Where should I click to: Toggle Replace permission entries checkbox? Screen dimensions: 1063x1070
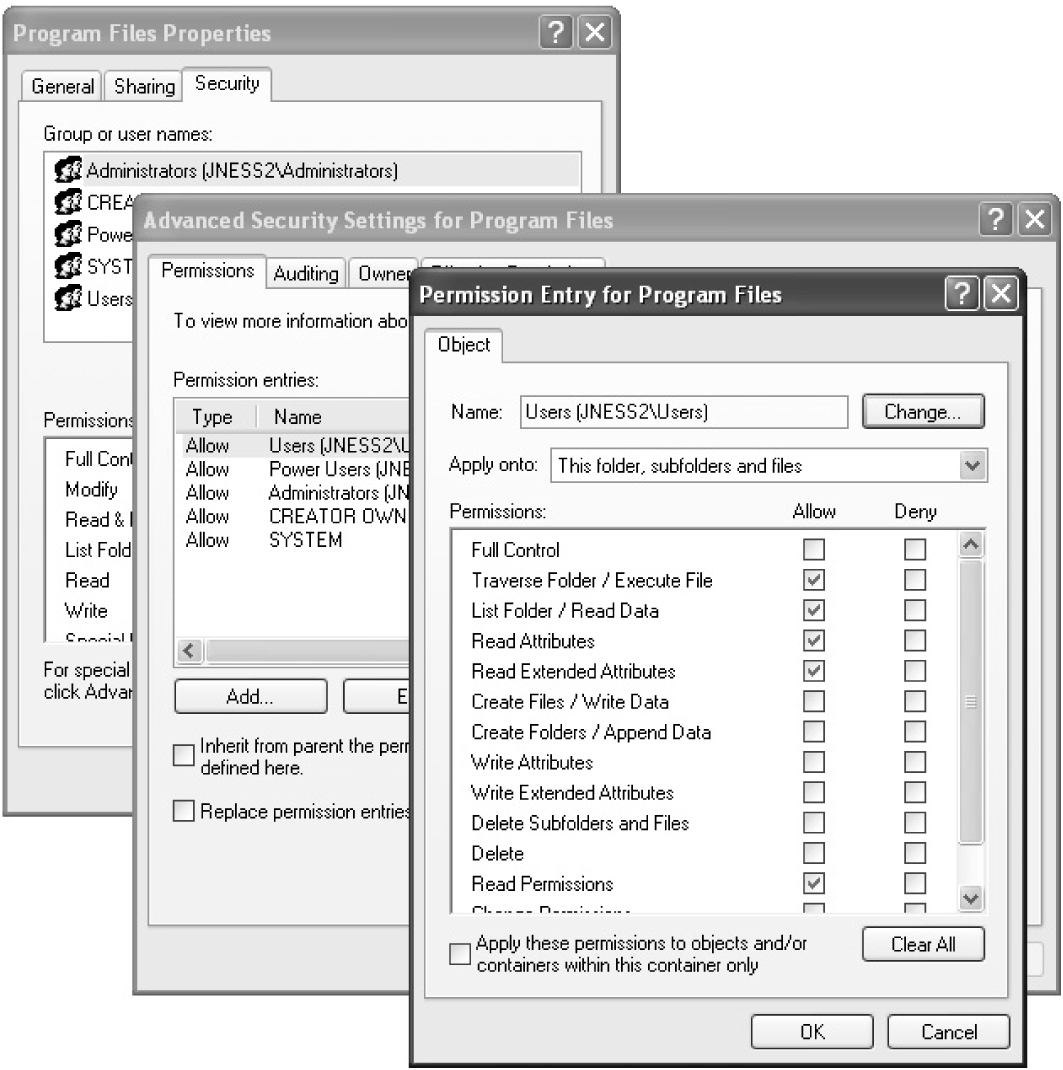click(x=184, y=811)
